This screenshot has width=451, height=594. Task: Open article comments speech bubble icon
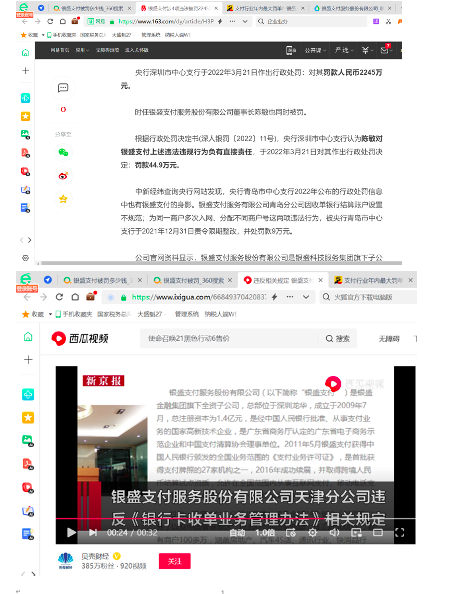point(63,88)
